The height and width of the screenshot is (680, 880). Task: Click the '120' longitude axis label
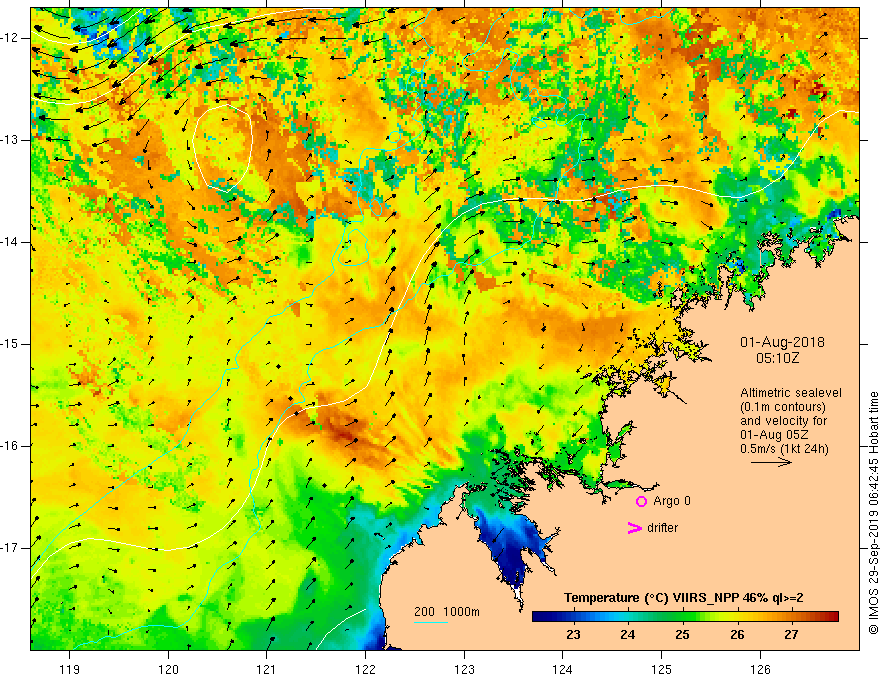click(168, 669)
